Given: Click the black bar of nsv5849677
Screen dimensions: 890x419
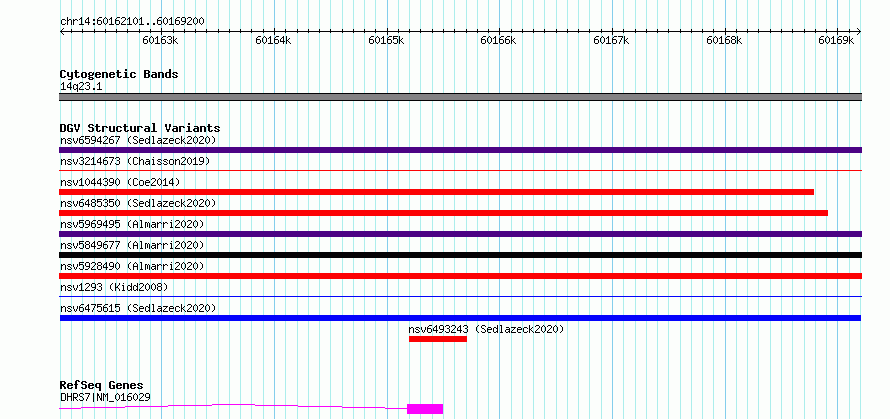Looking at the screenshot, I should (460, 255).
